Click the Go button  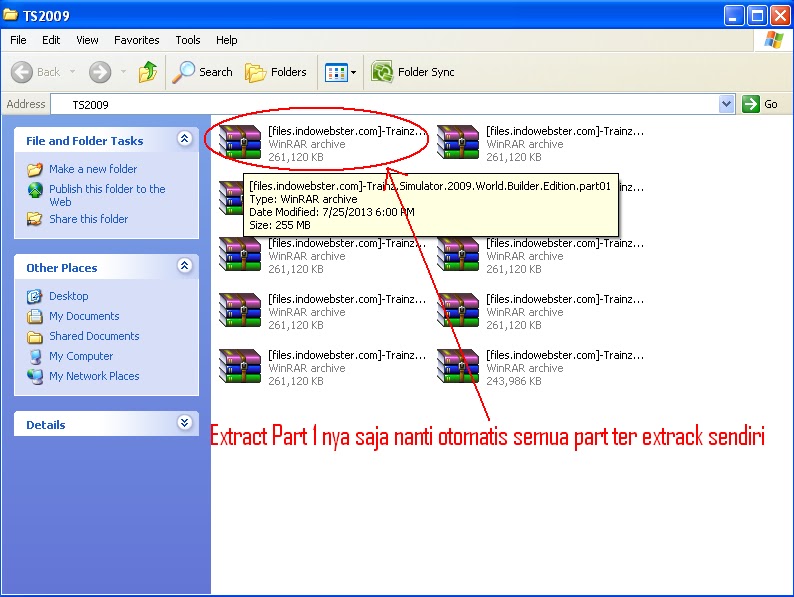point(761,104)
